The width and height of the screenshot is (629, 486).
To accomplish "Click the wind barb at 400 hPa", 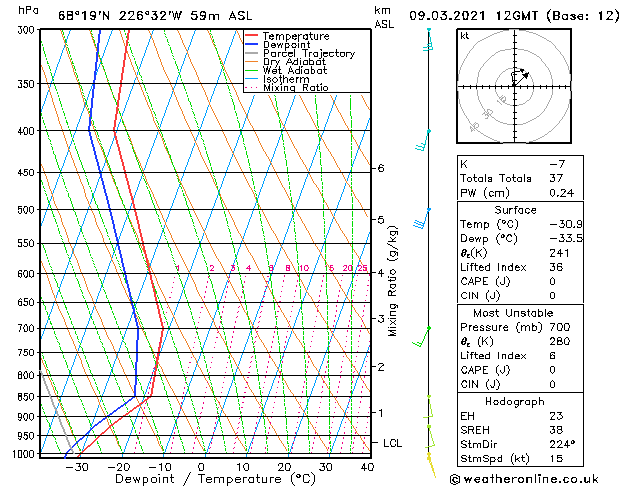I will click(422, 140).
